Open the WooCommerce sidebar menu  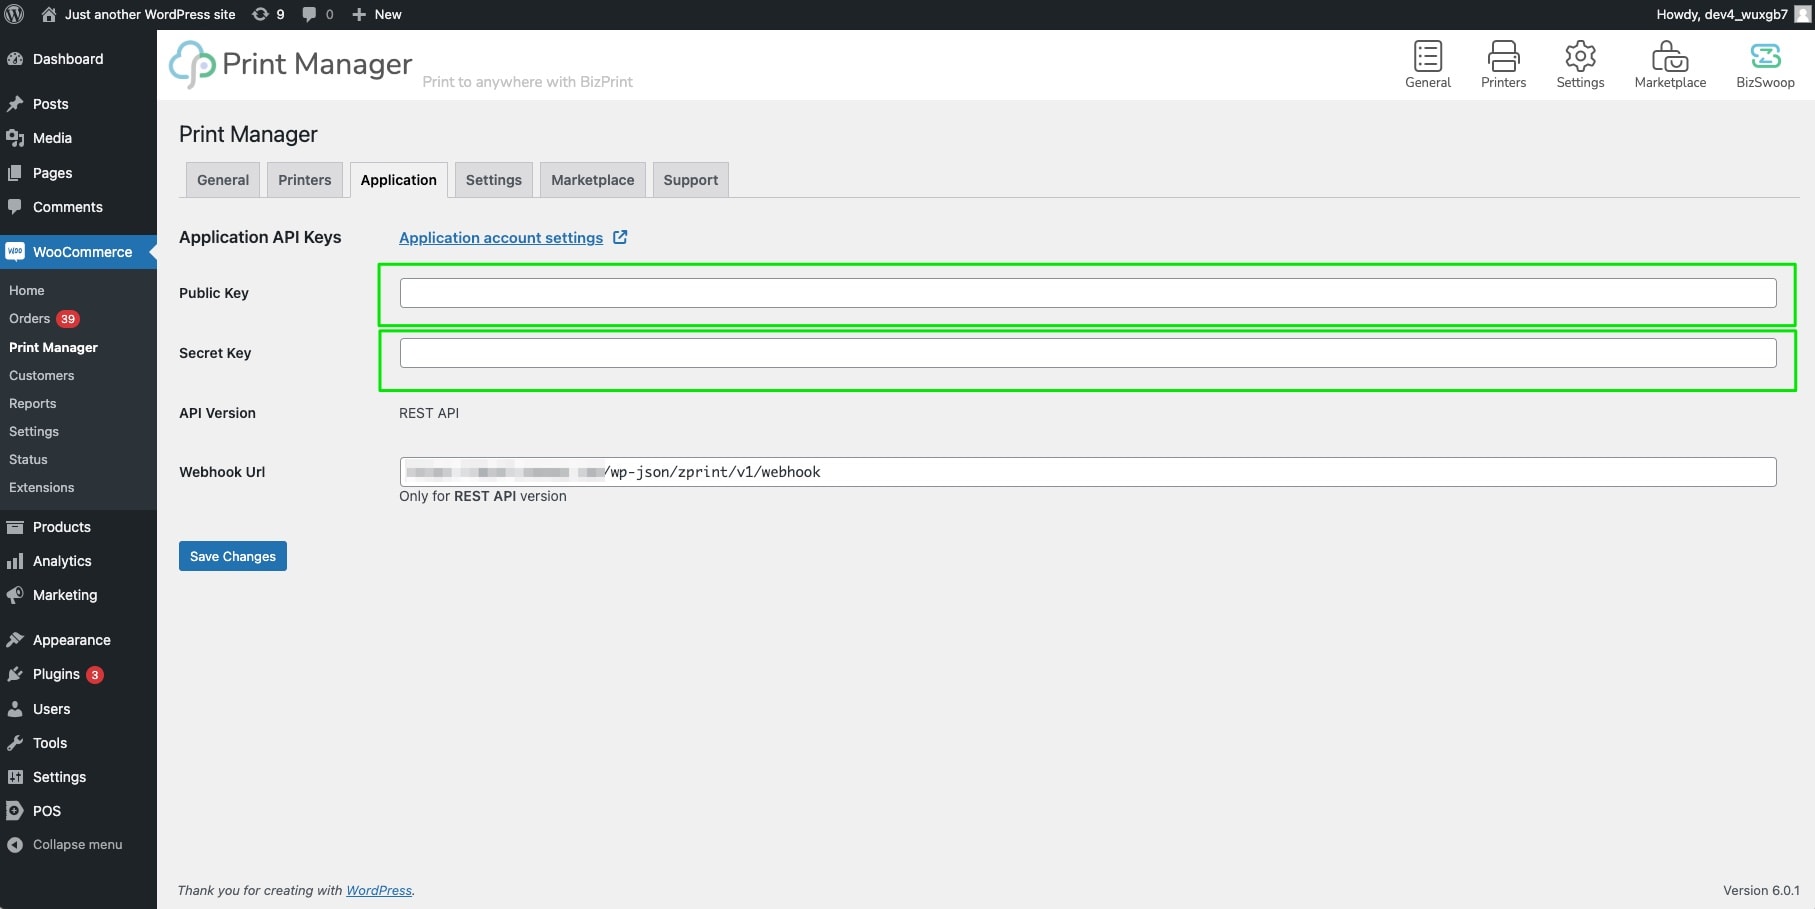pos(70,251)
